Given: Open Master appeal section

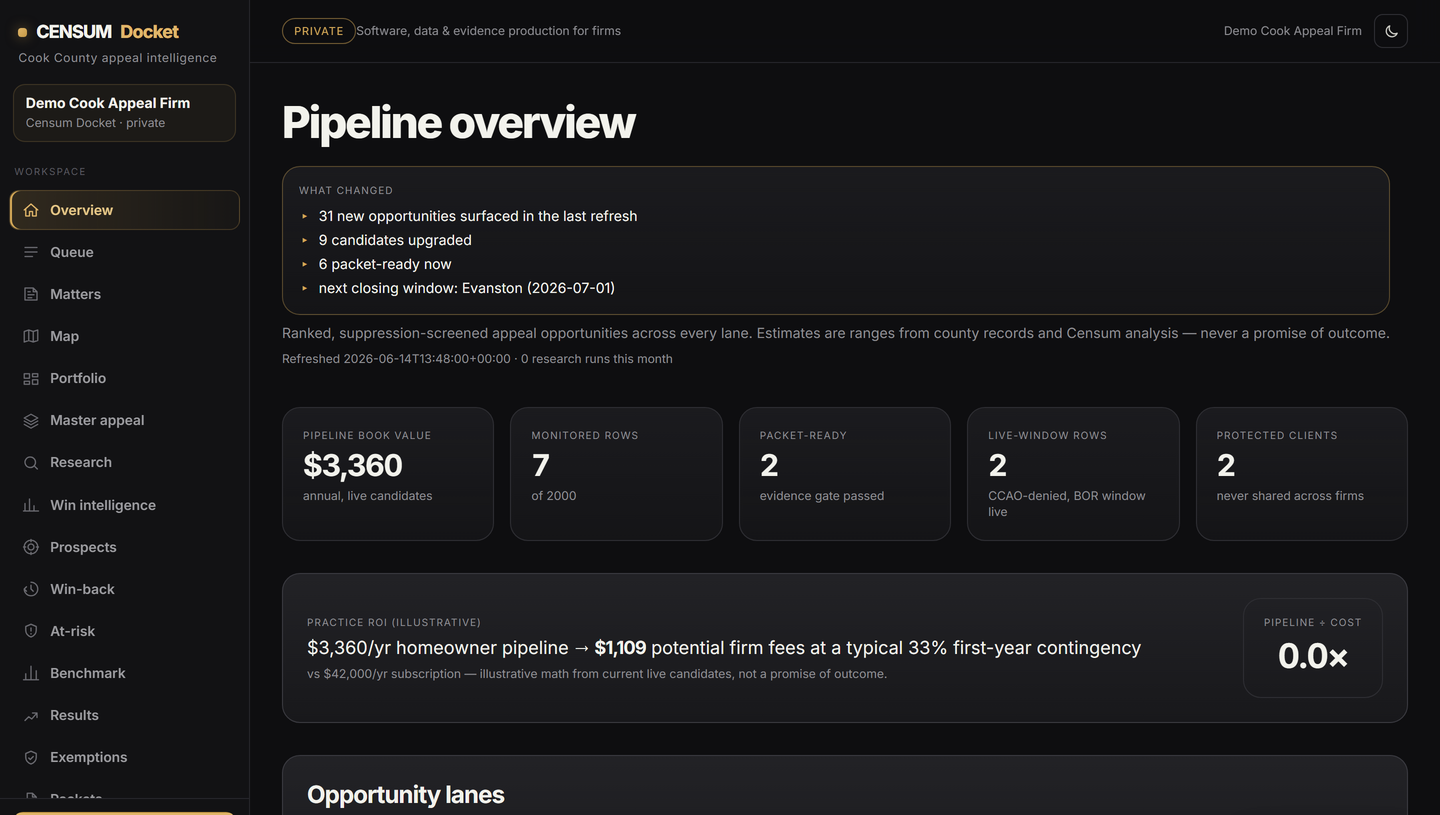Looking at the screenshot, I should (x=125, y=420).
